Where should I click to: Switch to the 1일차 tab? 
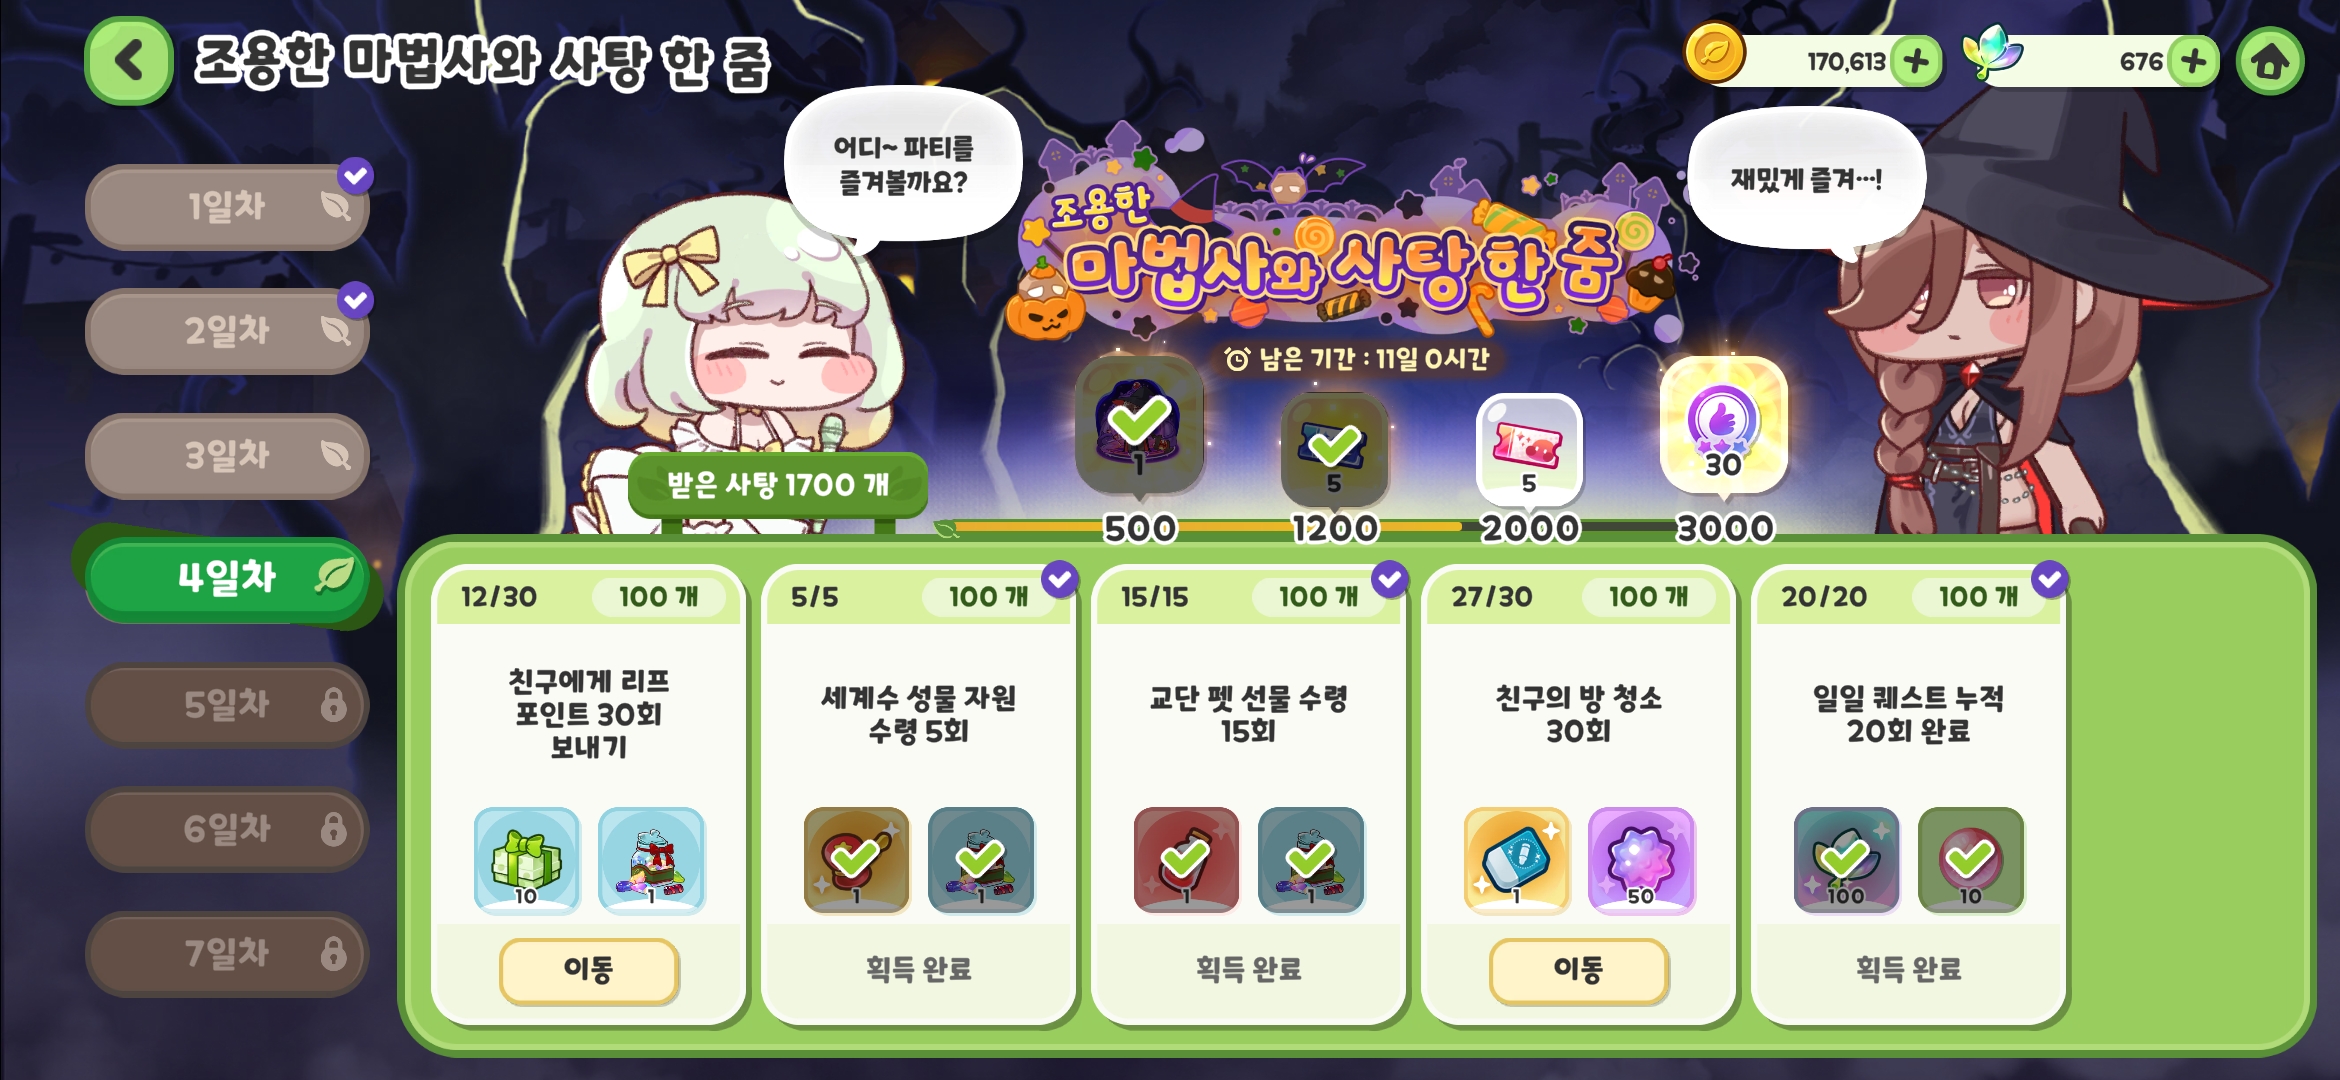pos(228,206)
